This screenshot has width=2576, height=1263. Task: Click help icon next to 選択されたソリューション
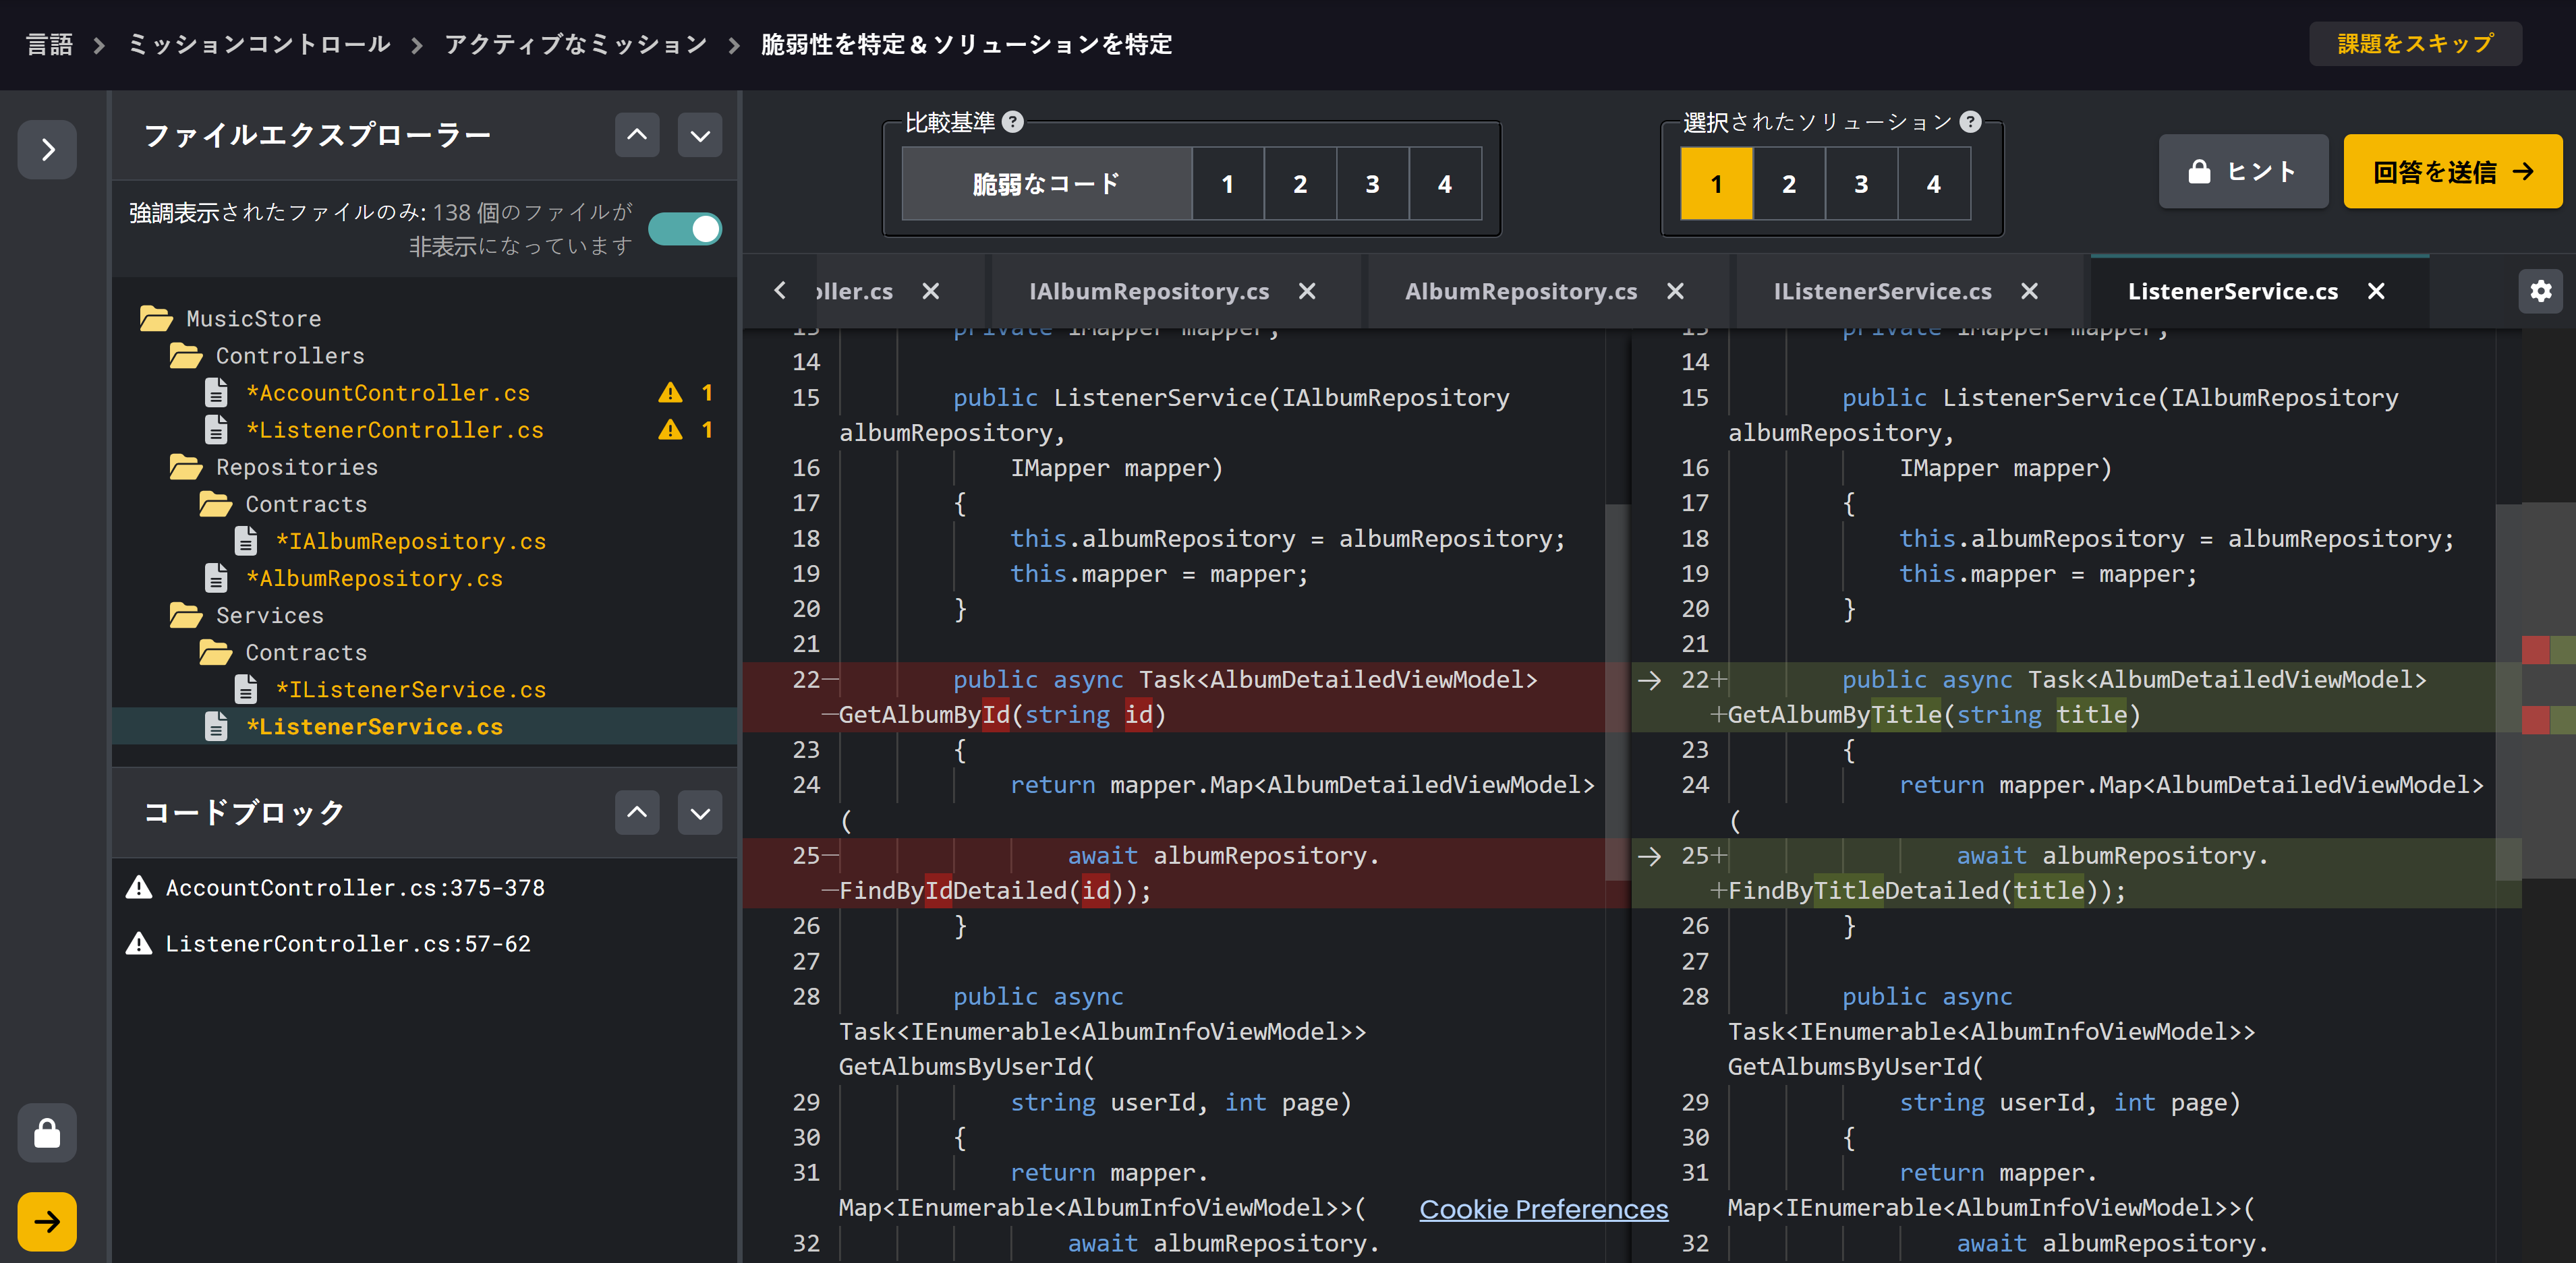coord(1970,122)
